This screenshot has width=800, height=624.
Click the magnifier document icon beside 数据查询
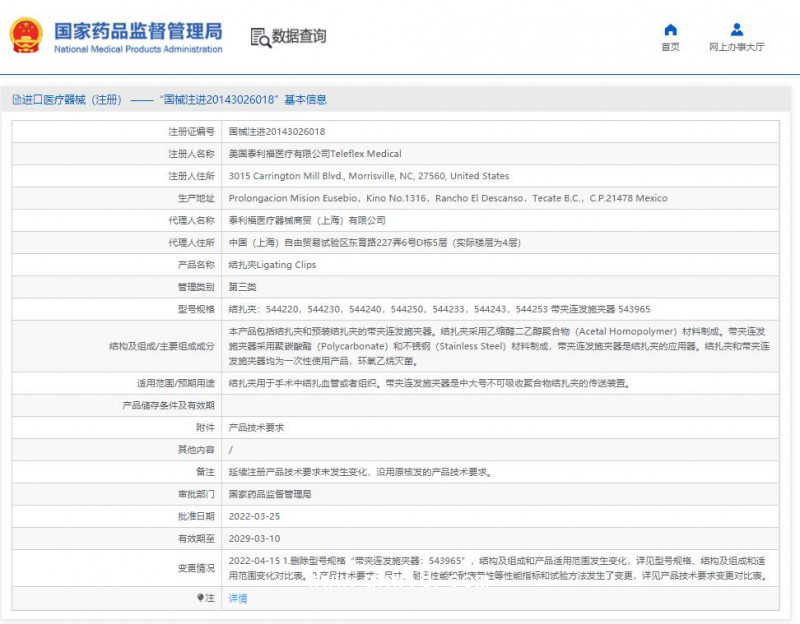coord(262,36)
